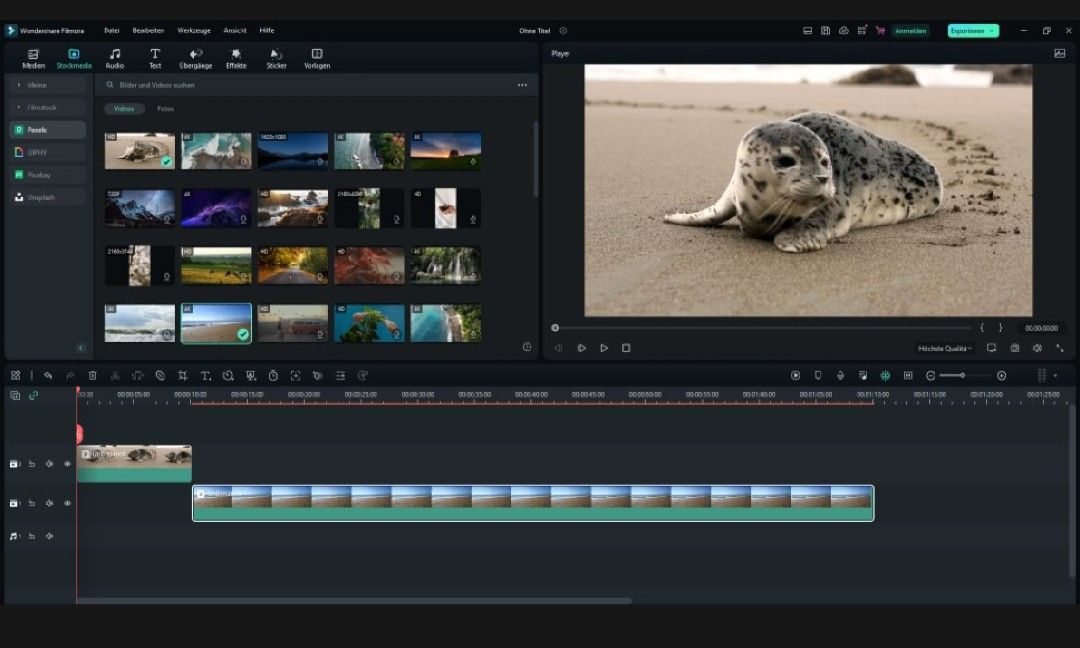
Task: Click the Anmelden button
Action: tap(911, 31)
